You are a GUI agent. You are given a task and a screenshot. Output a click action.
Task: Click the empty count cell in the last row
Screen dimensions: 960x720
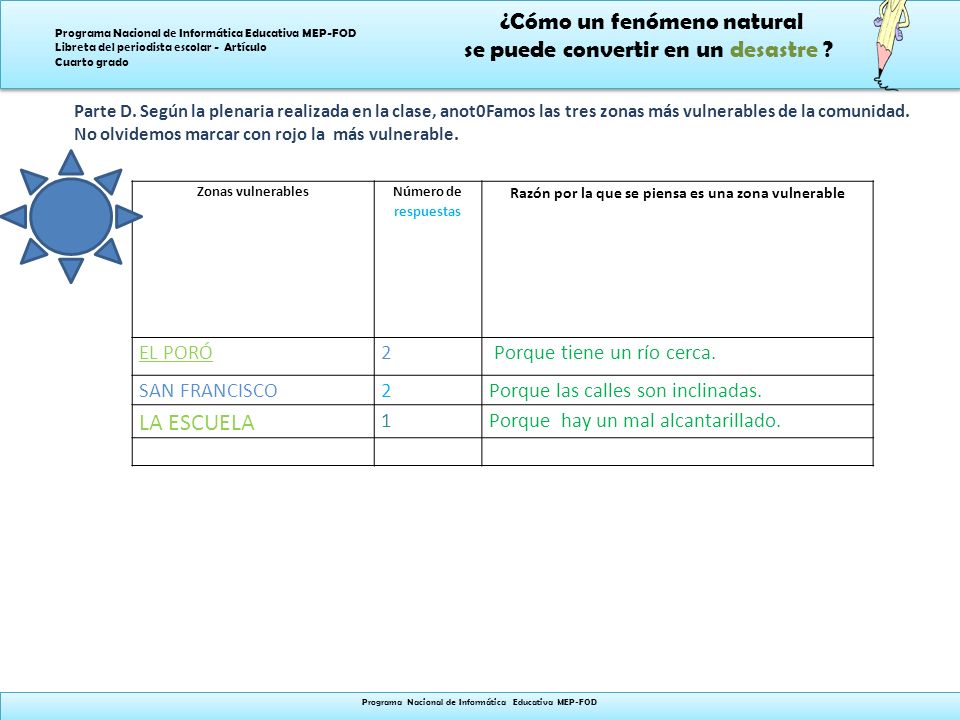[x=428, y=451]
